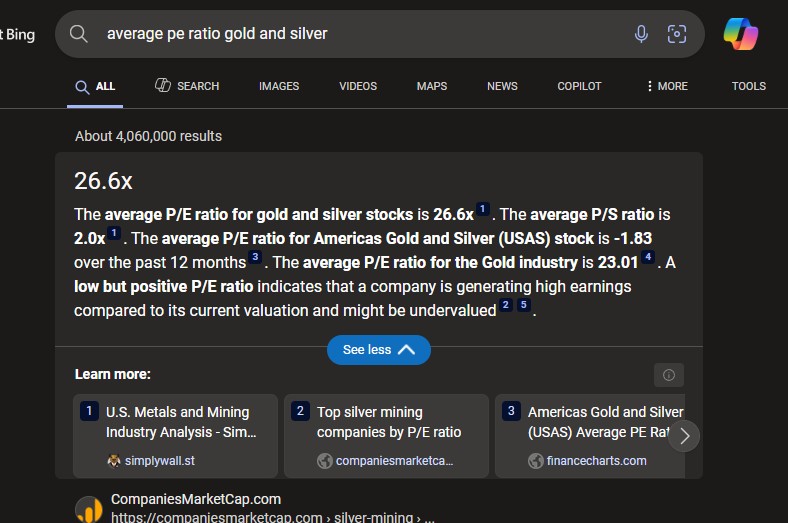This screenshot has height=523, width=788.
Task: Click citation 1 after 26.6x
Action: click(x=482, y=209)
